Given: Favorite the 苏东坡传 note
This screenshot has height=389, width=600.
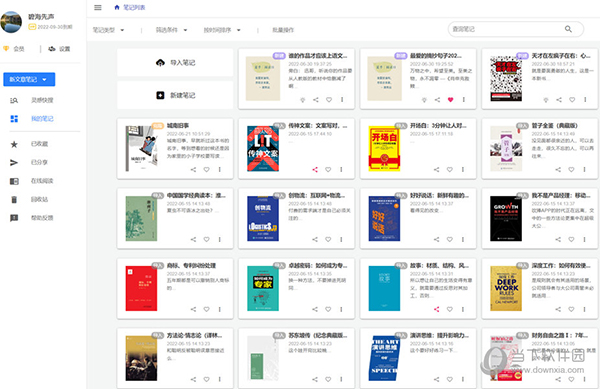Looking at the screenshot, I should coord(328,379).
